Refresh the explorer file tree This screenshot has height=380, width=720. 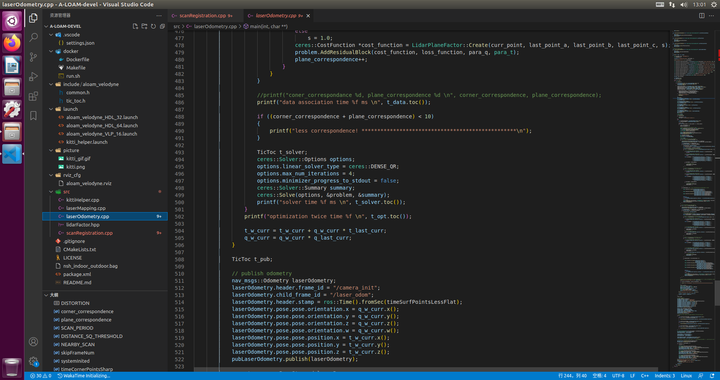153,26
